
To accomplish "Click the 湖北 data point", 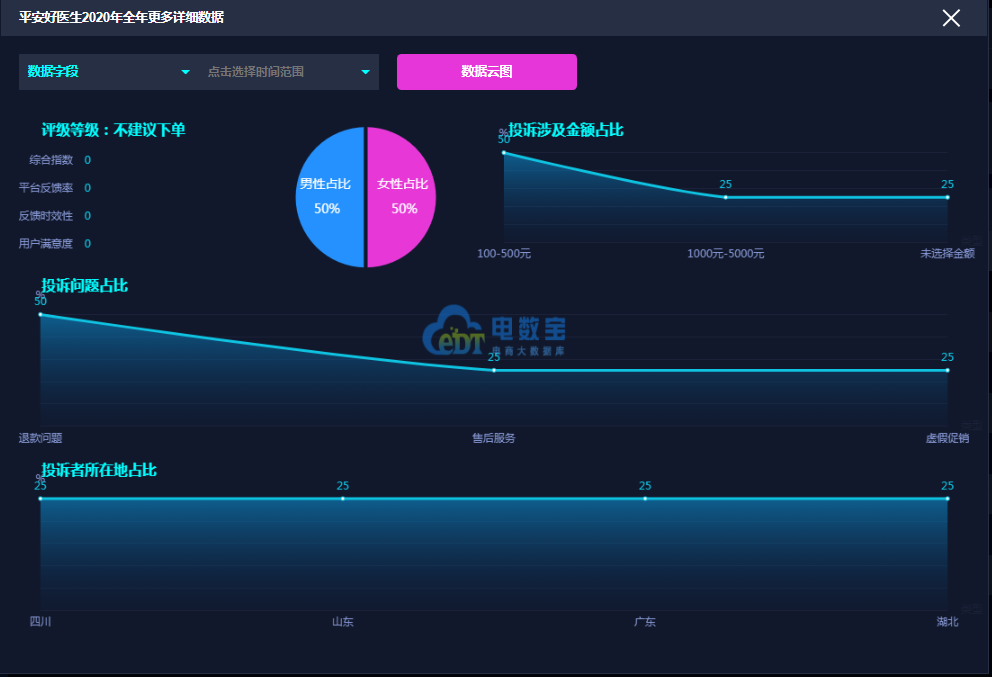I will point(947,499).
